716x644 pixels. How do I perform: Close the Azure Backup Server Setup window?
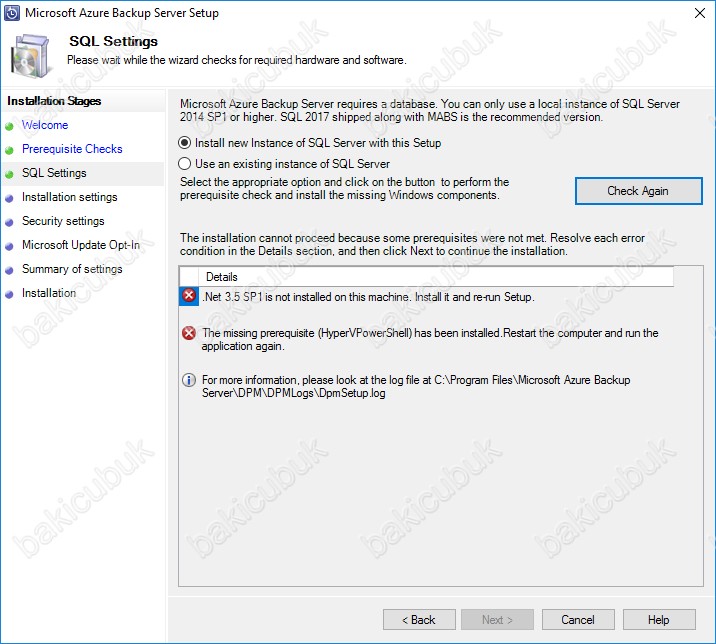coord(700,13)
